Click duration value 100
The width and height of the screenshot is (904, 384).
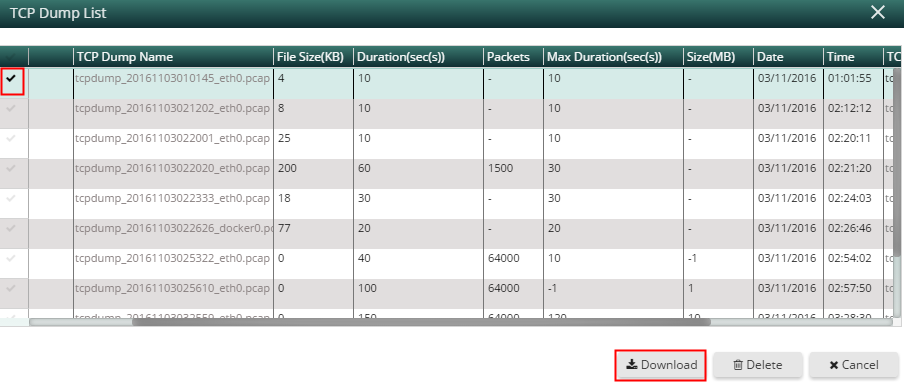[367, 288]
